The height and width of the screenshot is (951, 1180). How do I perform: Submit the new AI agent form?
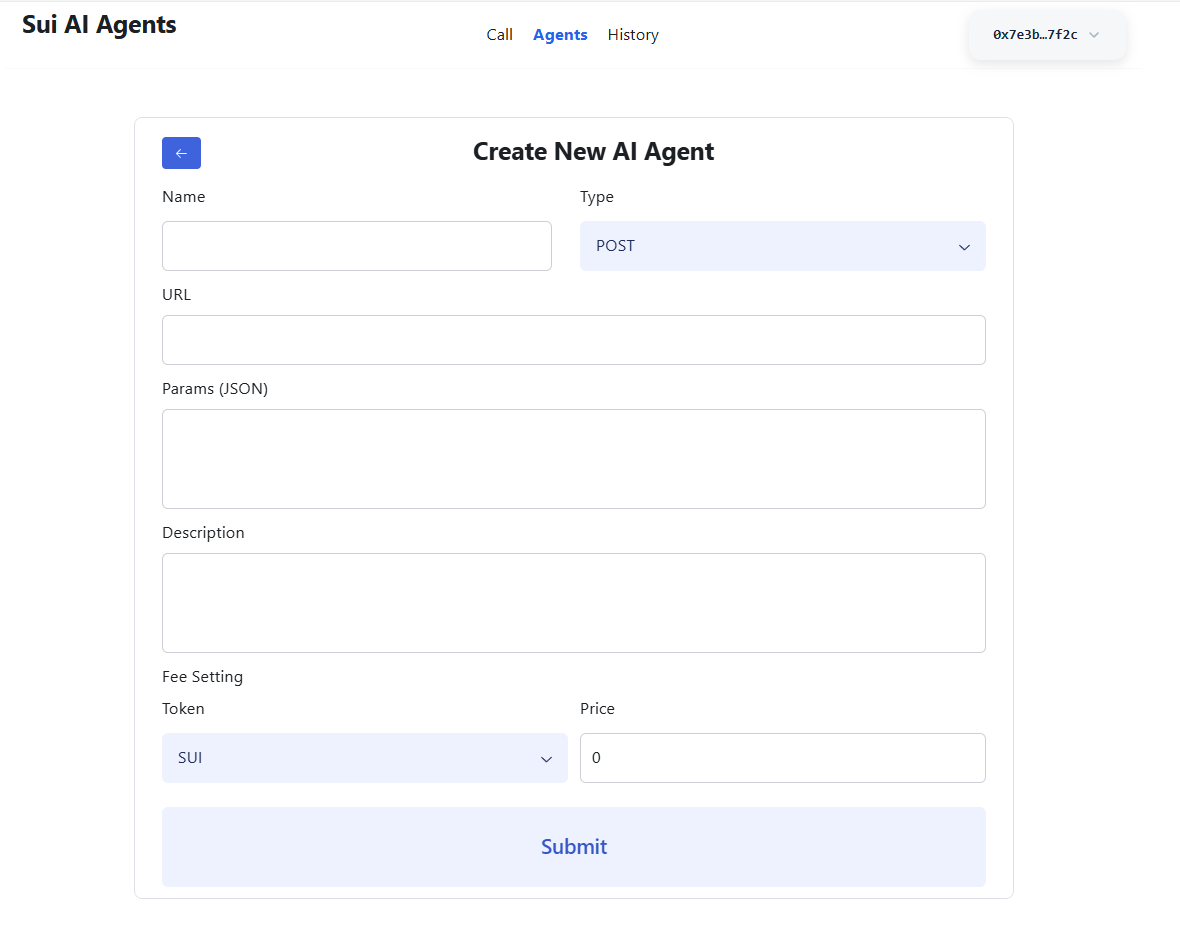(x=573, y=847)
